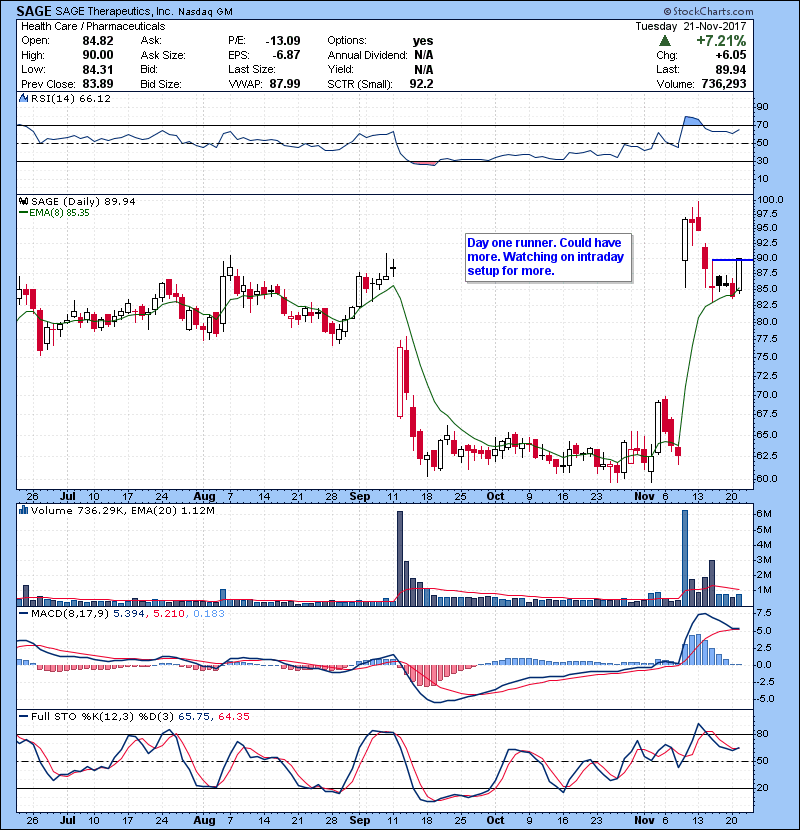This screenshot has height=830, width=800.
Task: Select the date Tuesday 21-Nov-2017
Action: [x=691, y=26]
